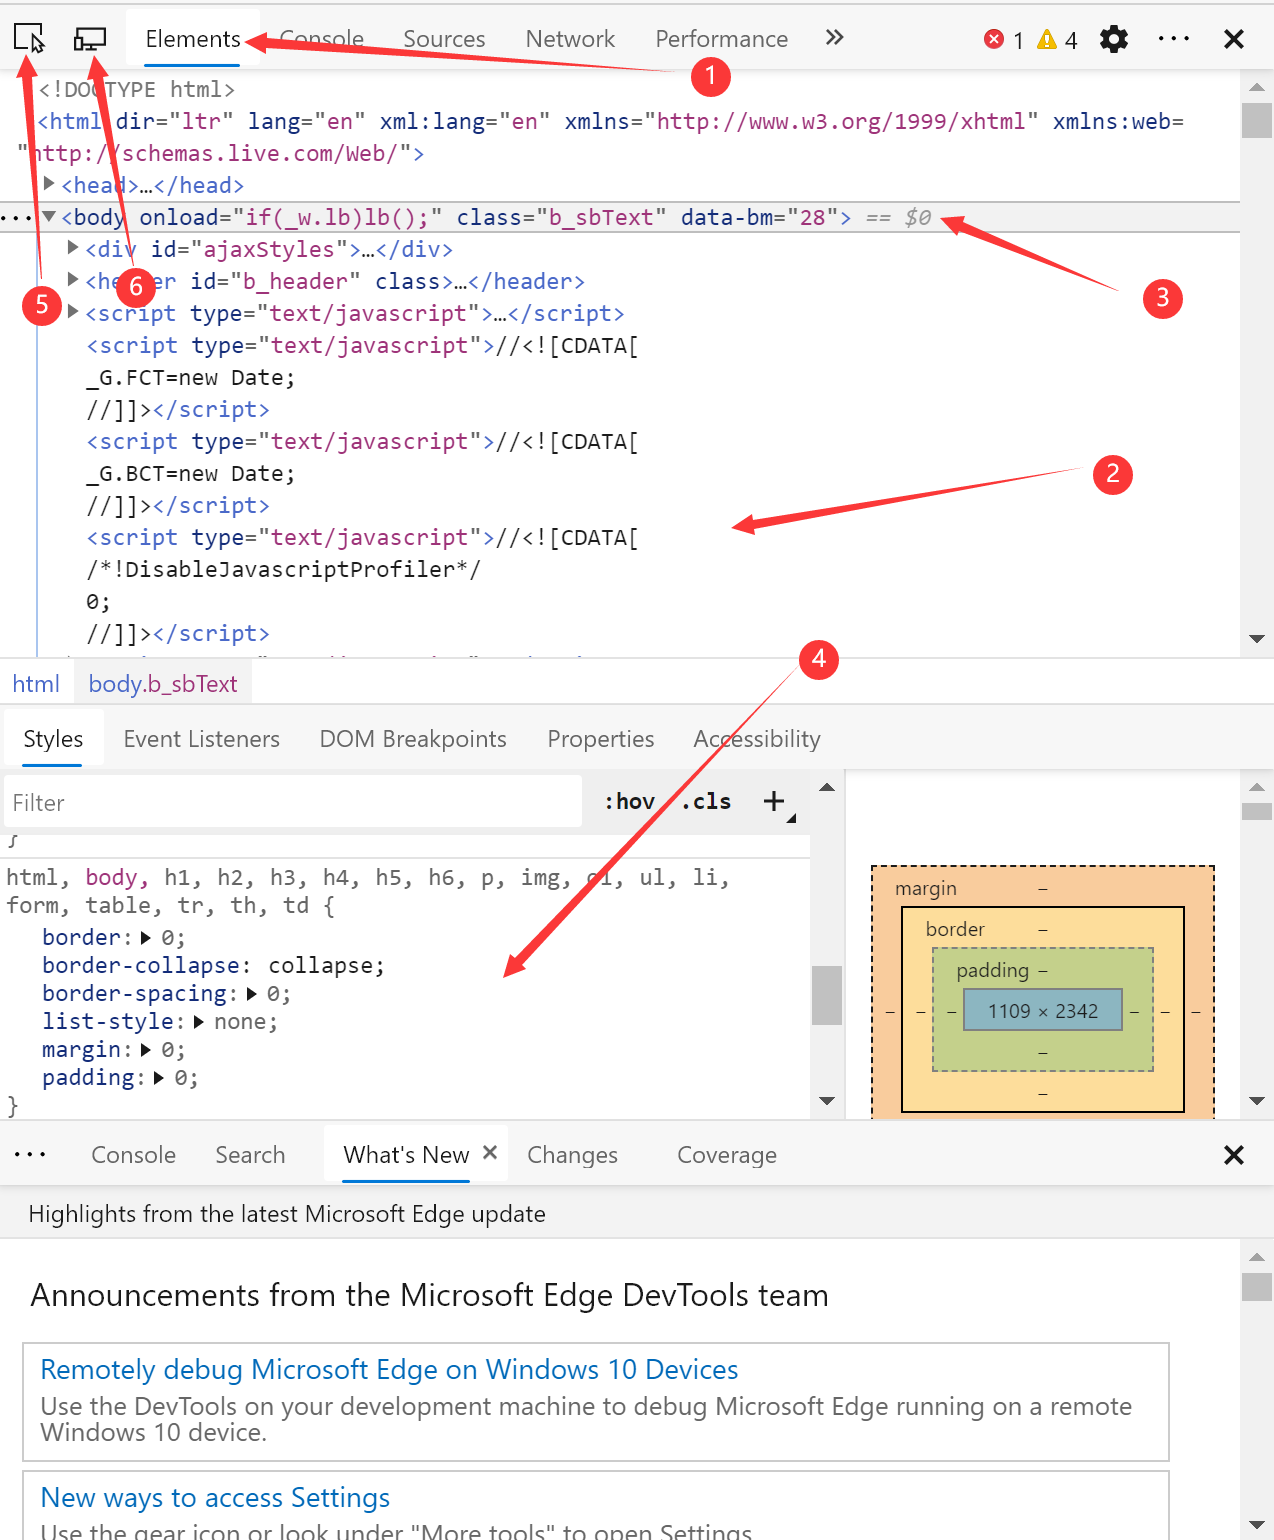Open the Accessibility sidebar tab
1274x1540 pixels.
(757, 739)
